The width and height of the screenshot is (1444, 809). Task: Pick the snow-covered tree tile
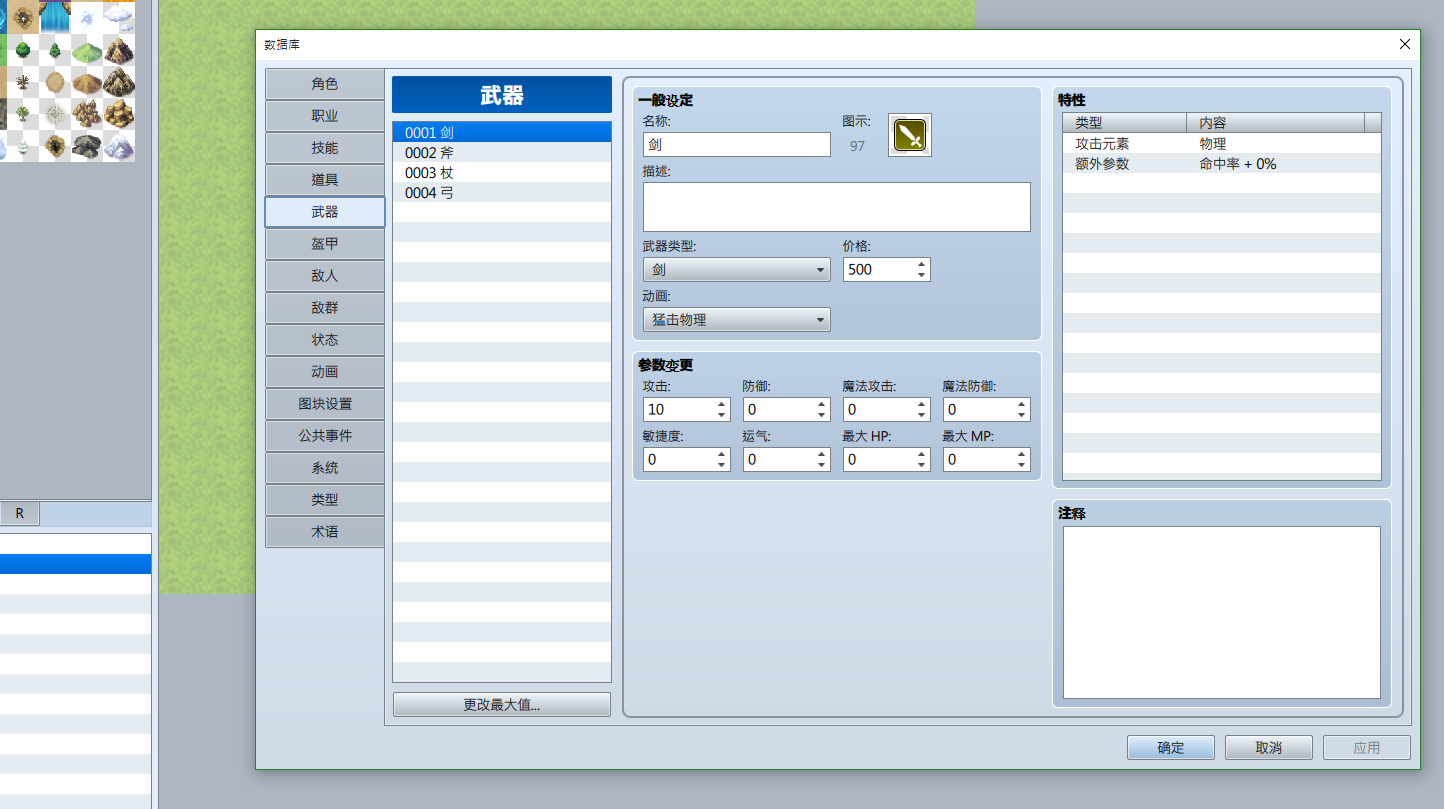tap(21, 146)
